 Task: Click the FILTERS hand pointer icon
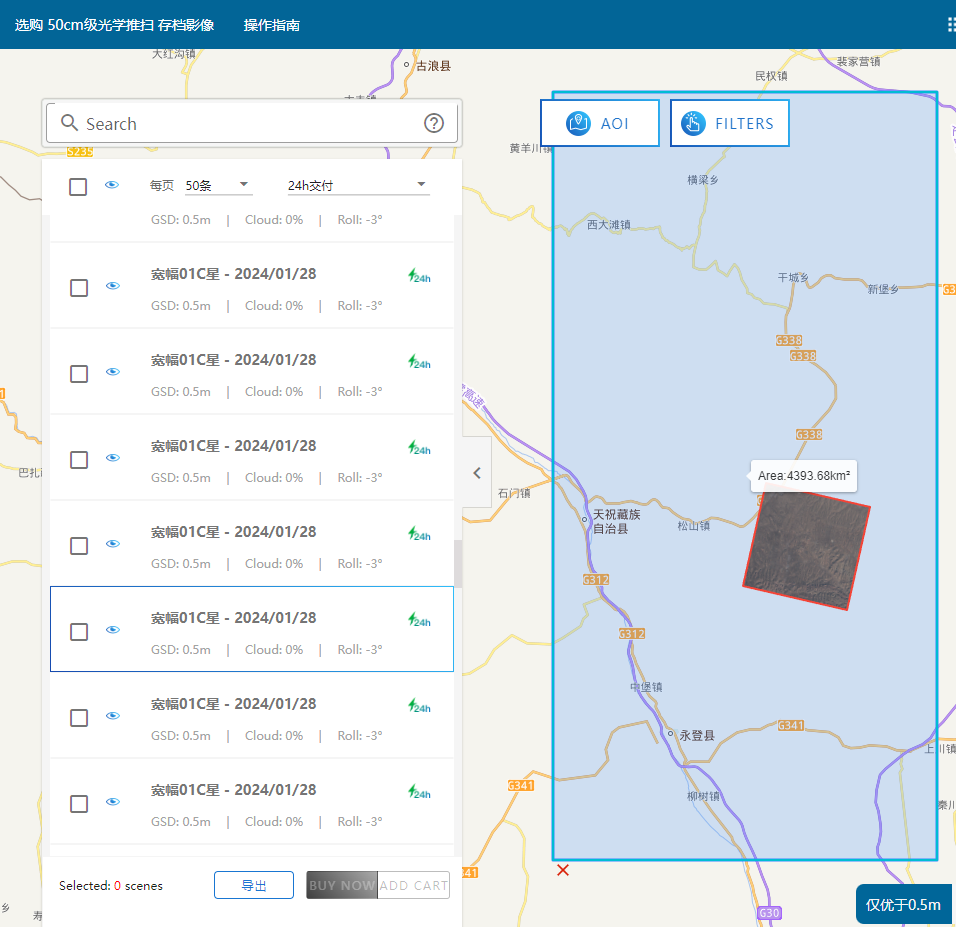[693, 123]
